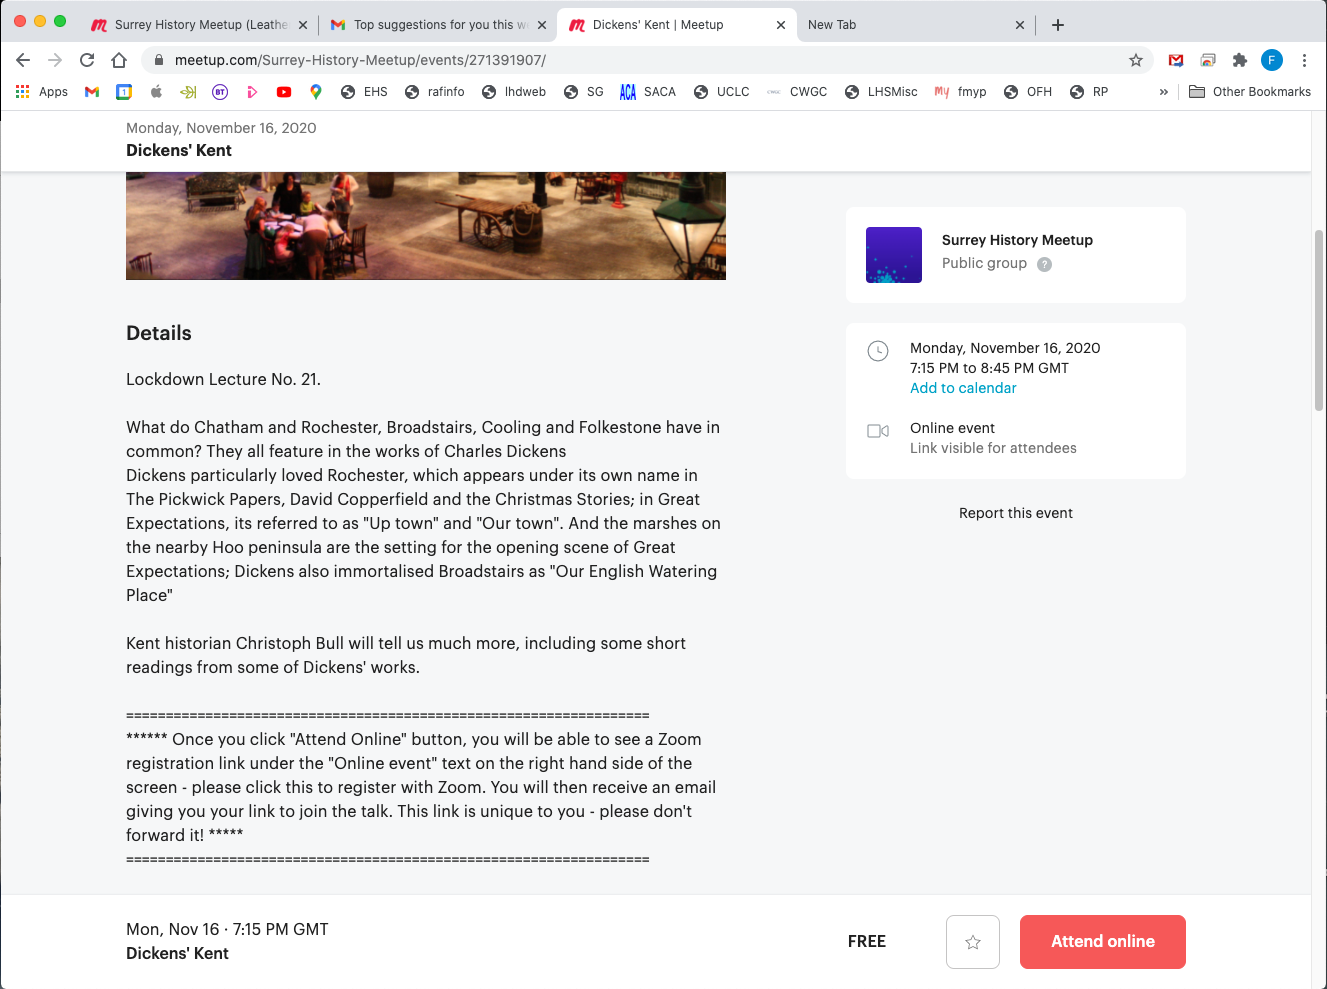This screenshot has width=1327, height=989.
Task: Go back to the previous page
Action: click(23, 60)
